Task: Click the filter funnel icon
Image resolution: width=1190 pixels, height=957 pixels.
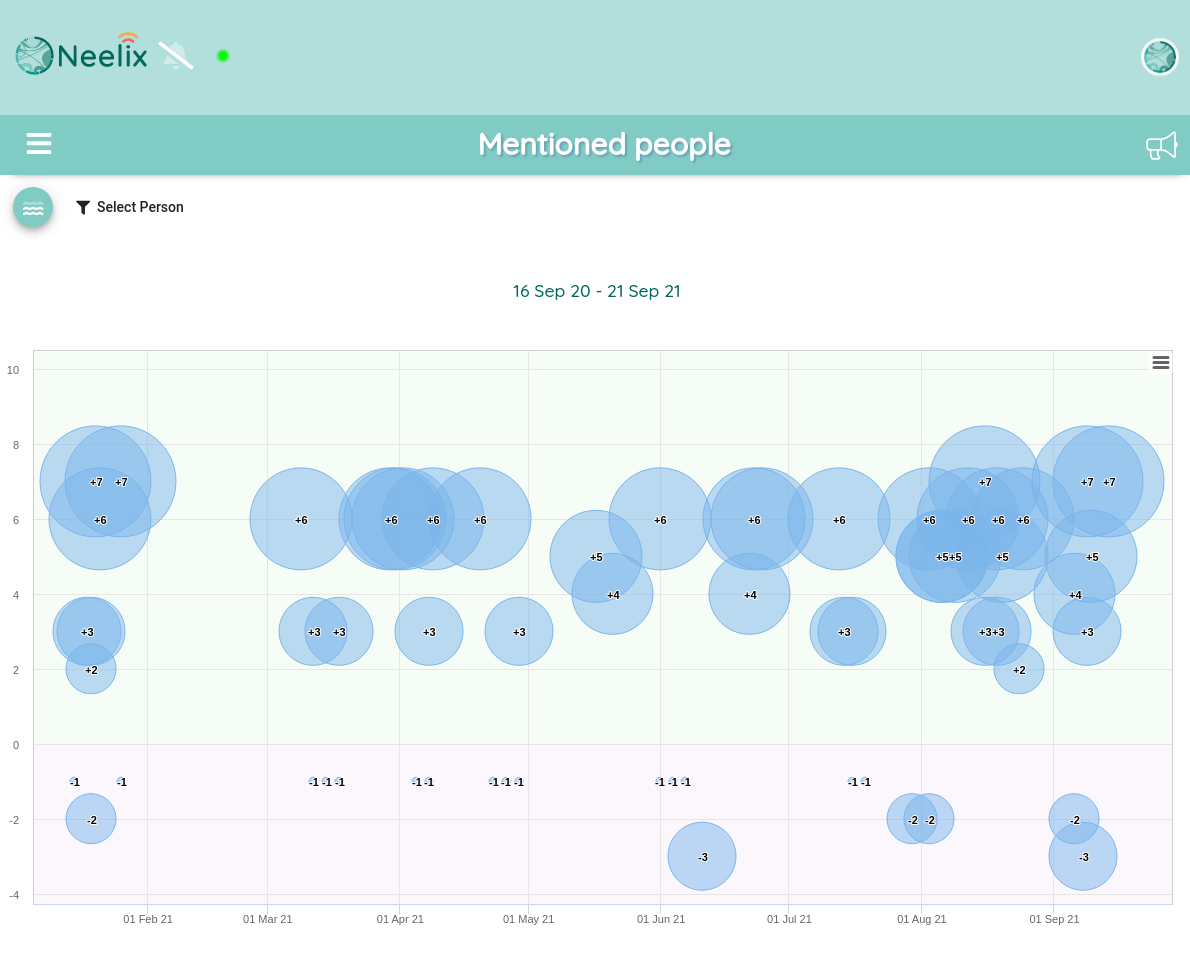Action: (x=83, y=207)
